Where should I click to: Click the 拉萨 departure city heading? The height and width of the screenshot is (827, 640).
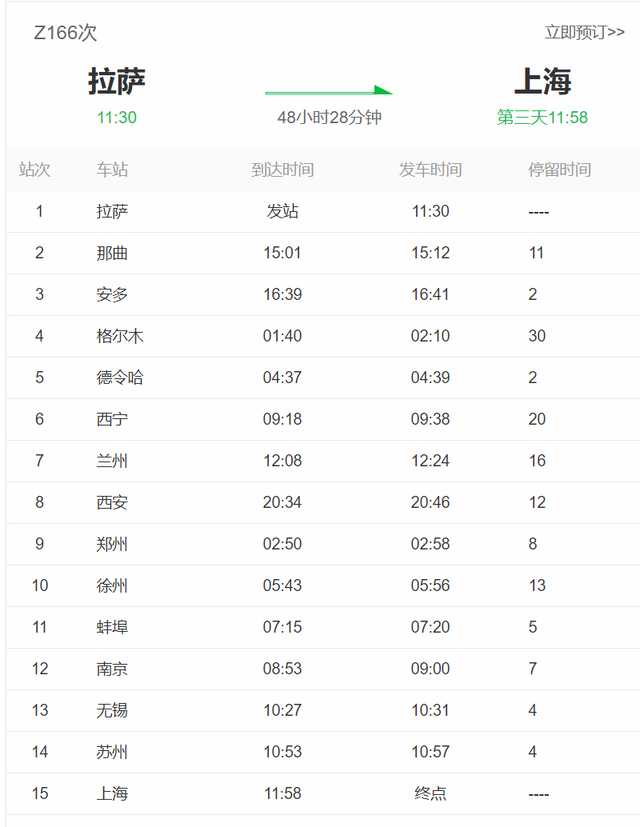(117, 82)
